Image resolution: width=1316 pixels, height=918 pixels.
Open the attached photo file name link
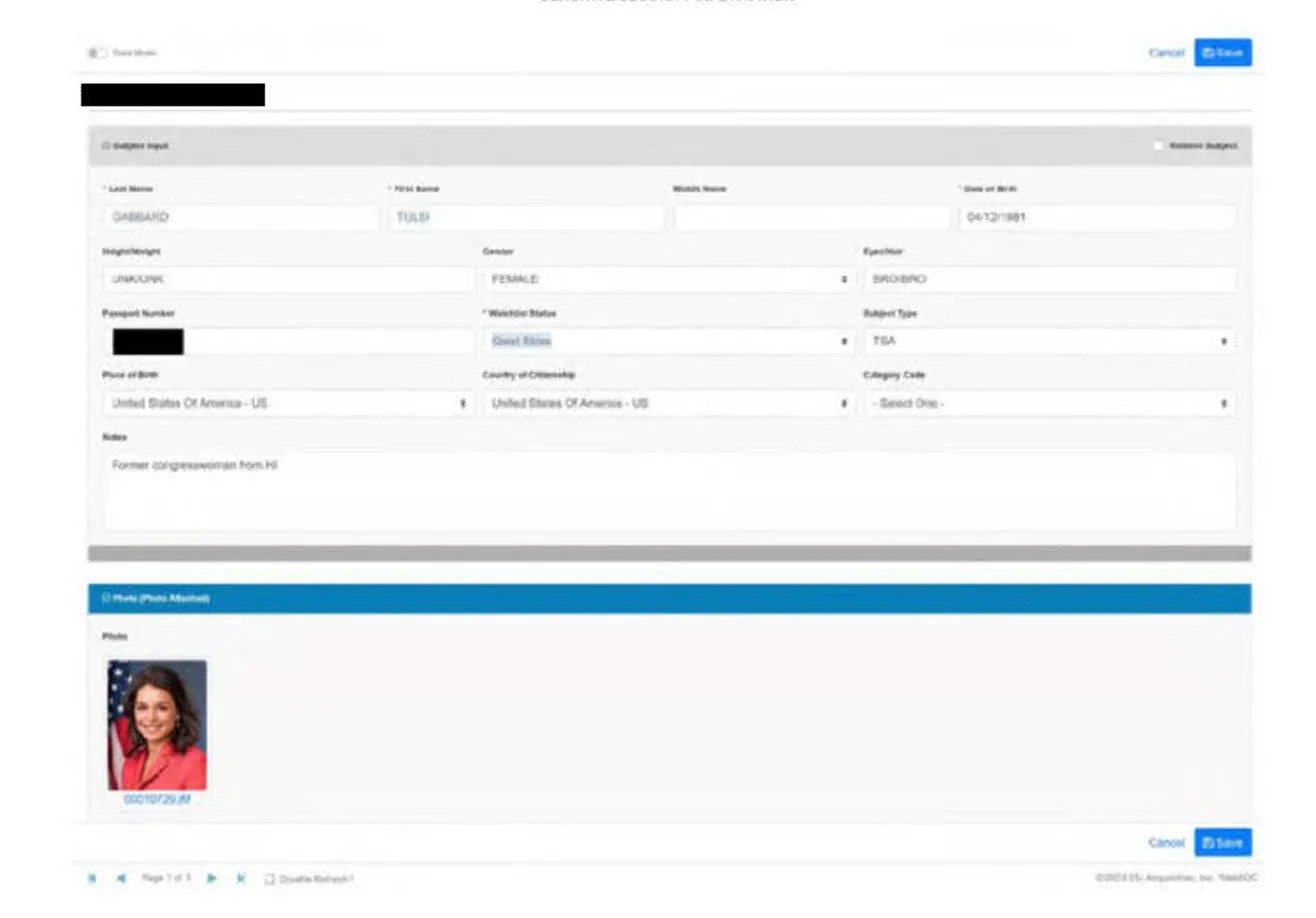pos(157,800)
